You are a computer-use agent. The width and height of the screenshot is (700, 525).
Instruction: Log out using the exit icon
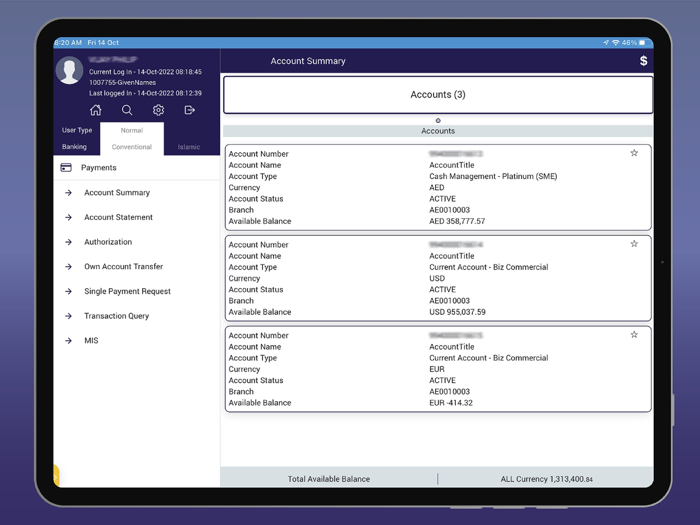coord(189,110)
